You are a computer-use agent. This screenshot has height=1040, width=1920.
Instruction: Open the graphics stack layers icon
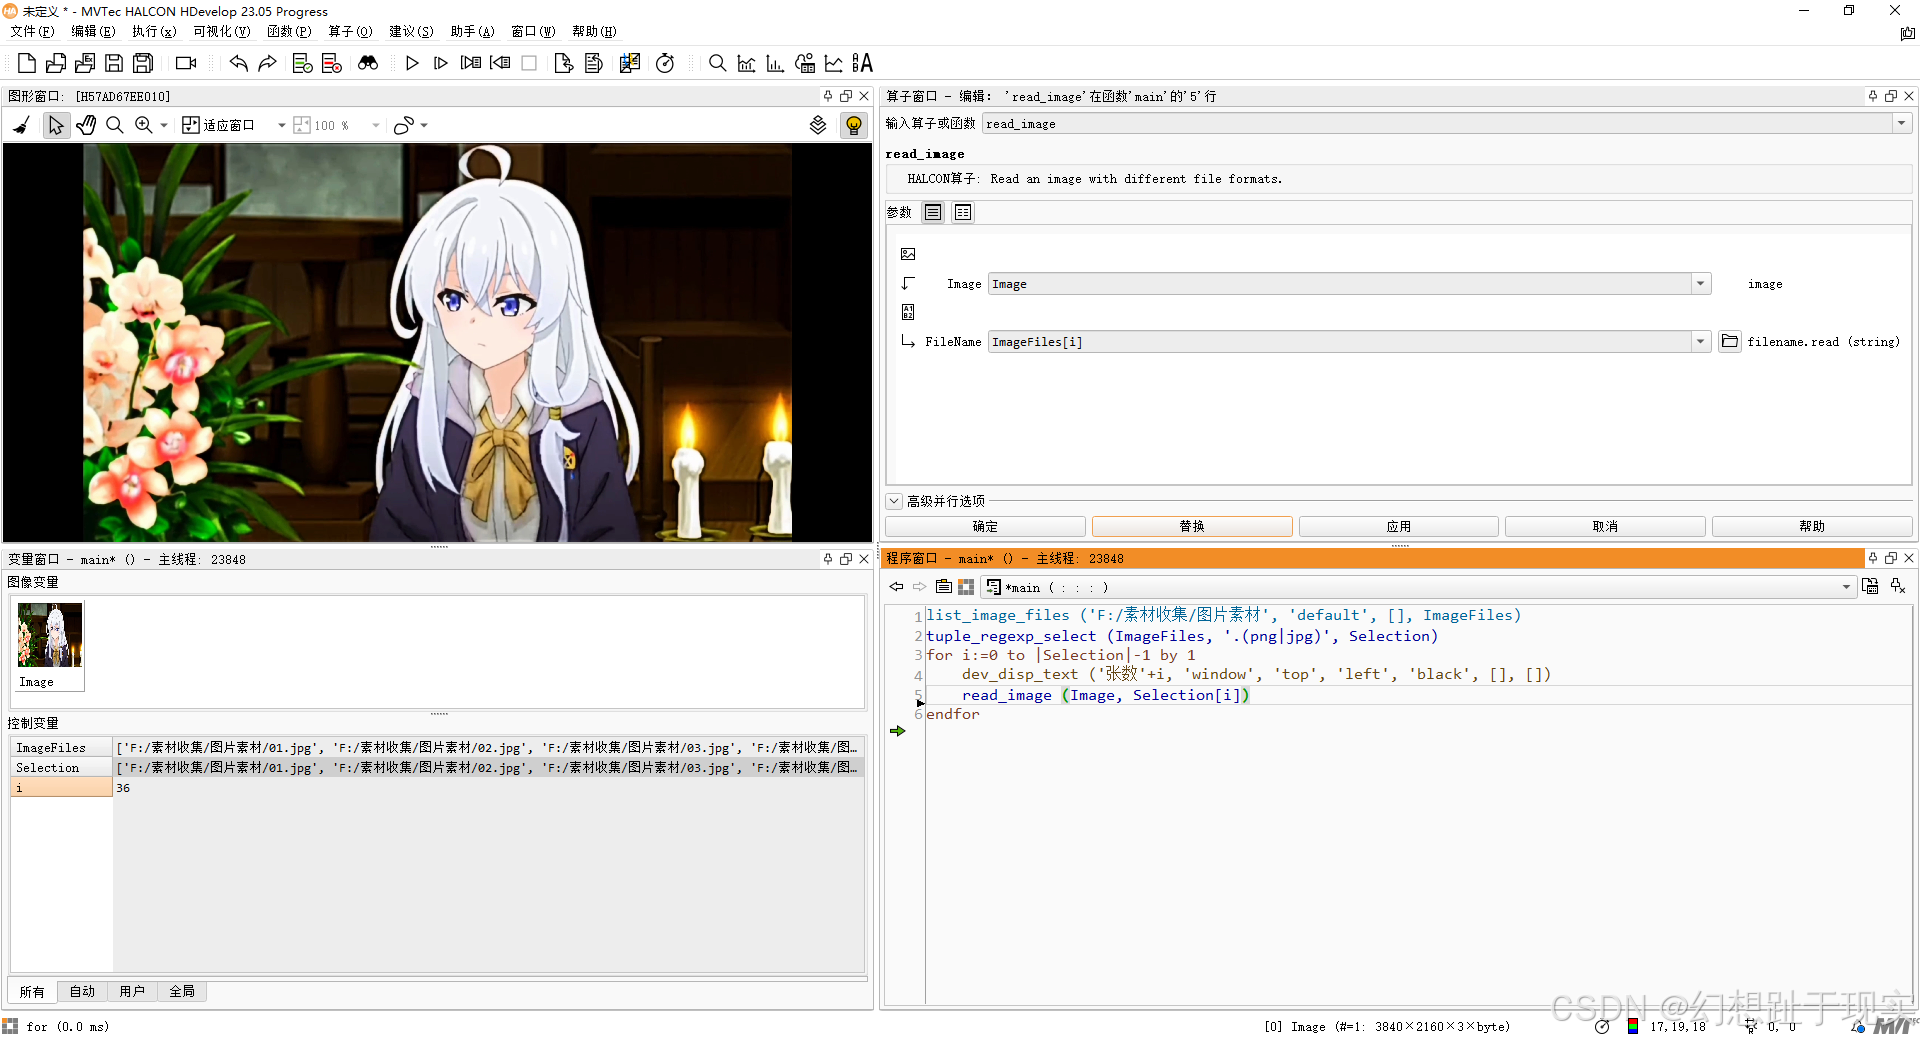[818, 125]
